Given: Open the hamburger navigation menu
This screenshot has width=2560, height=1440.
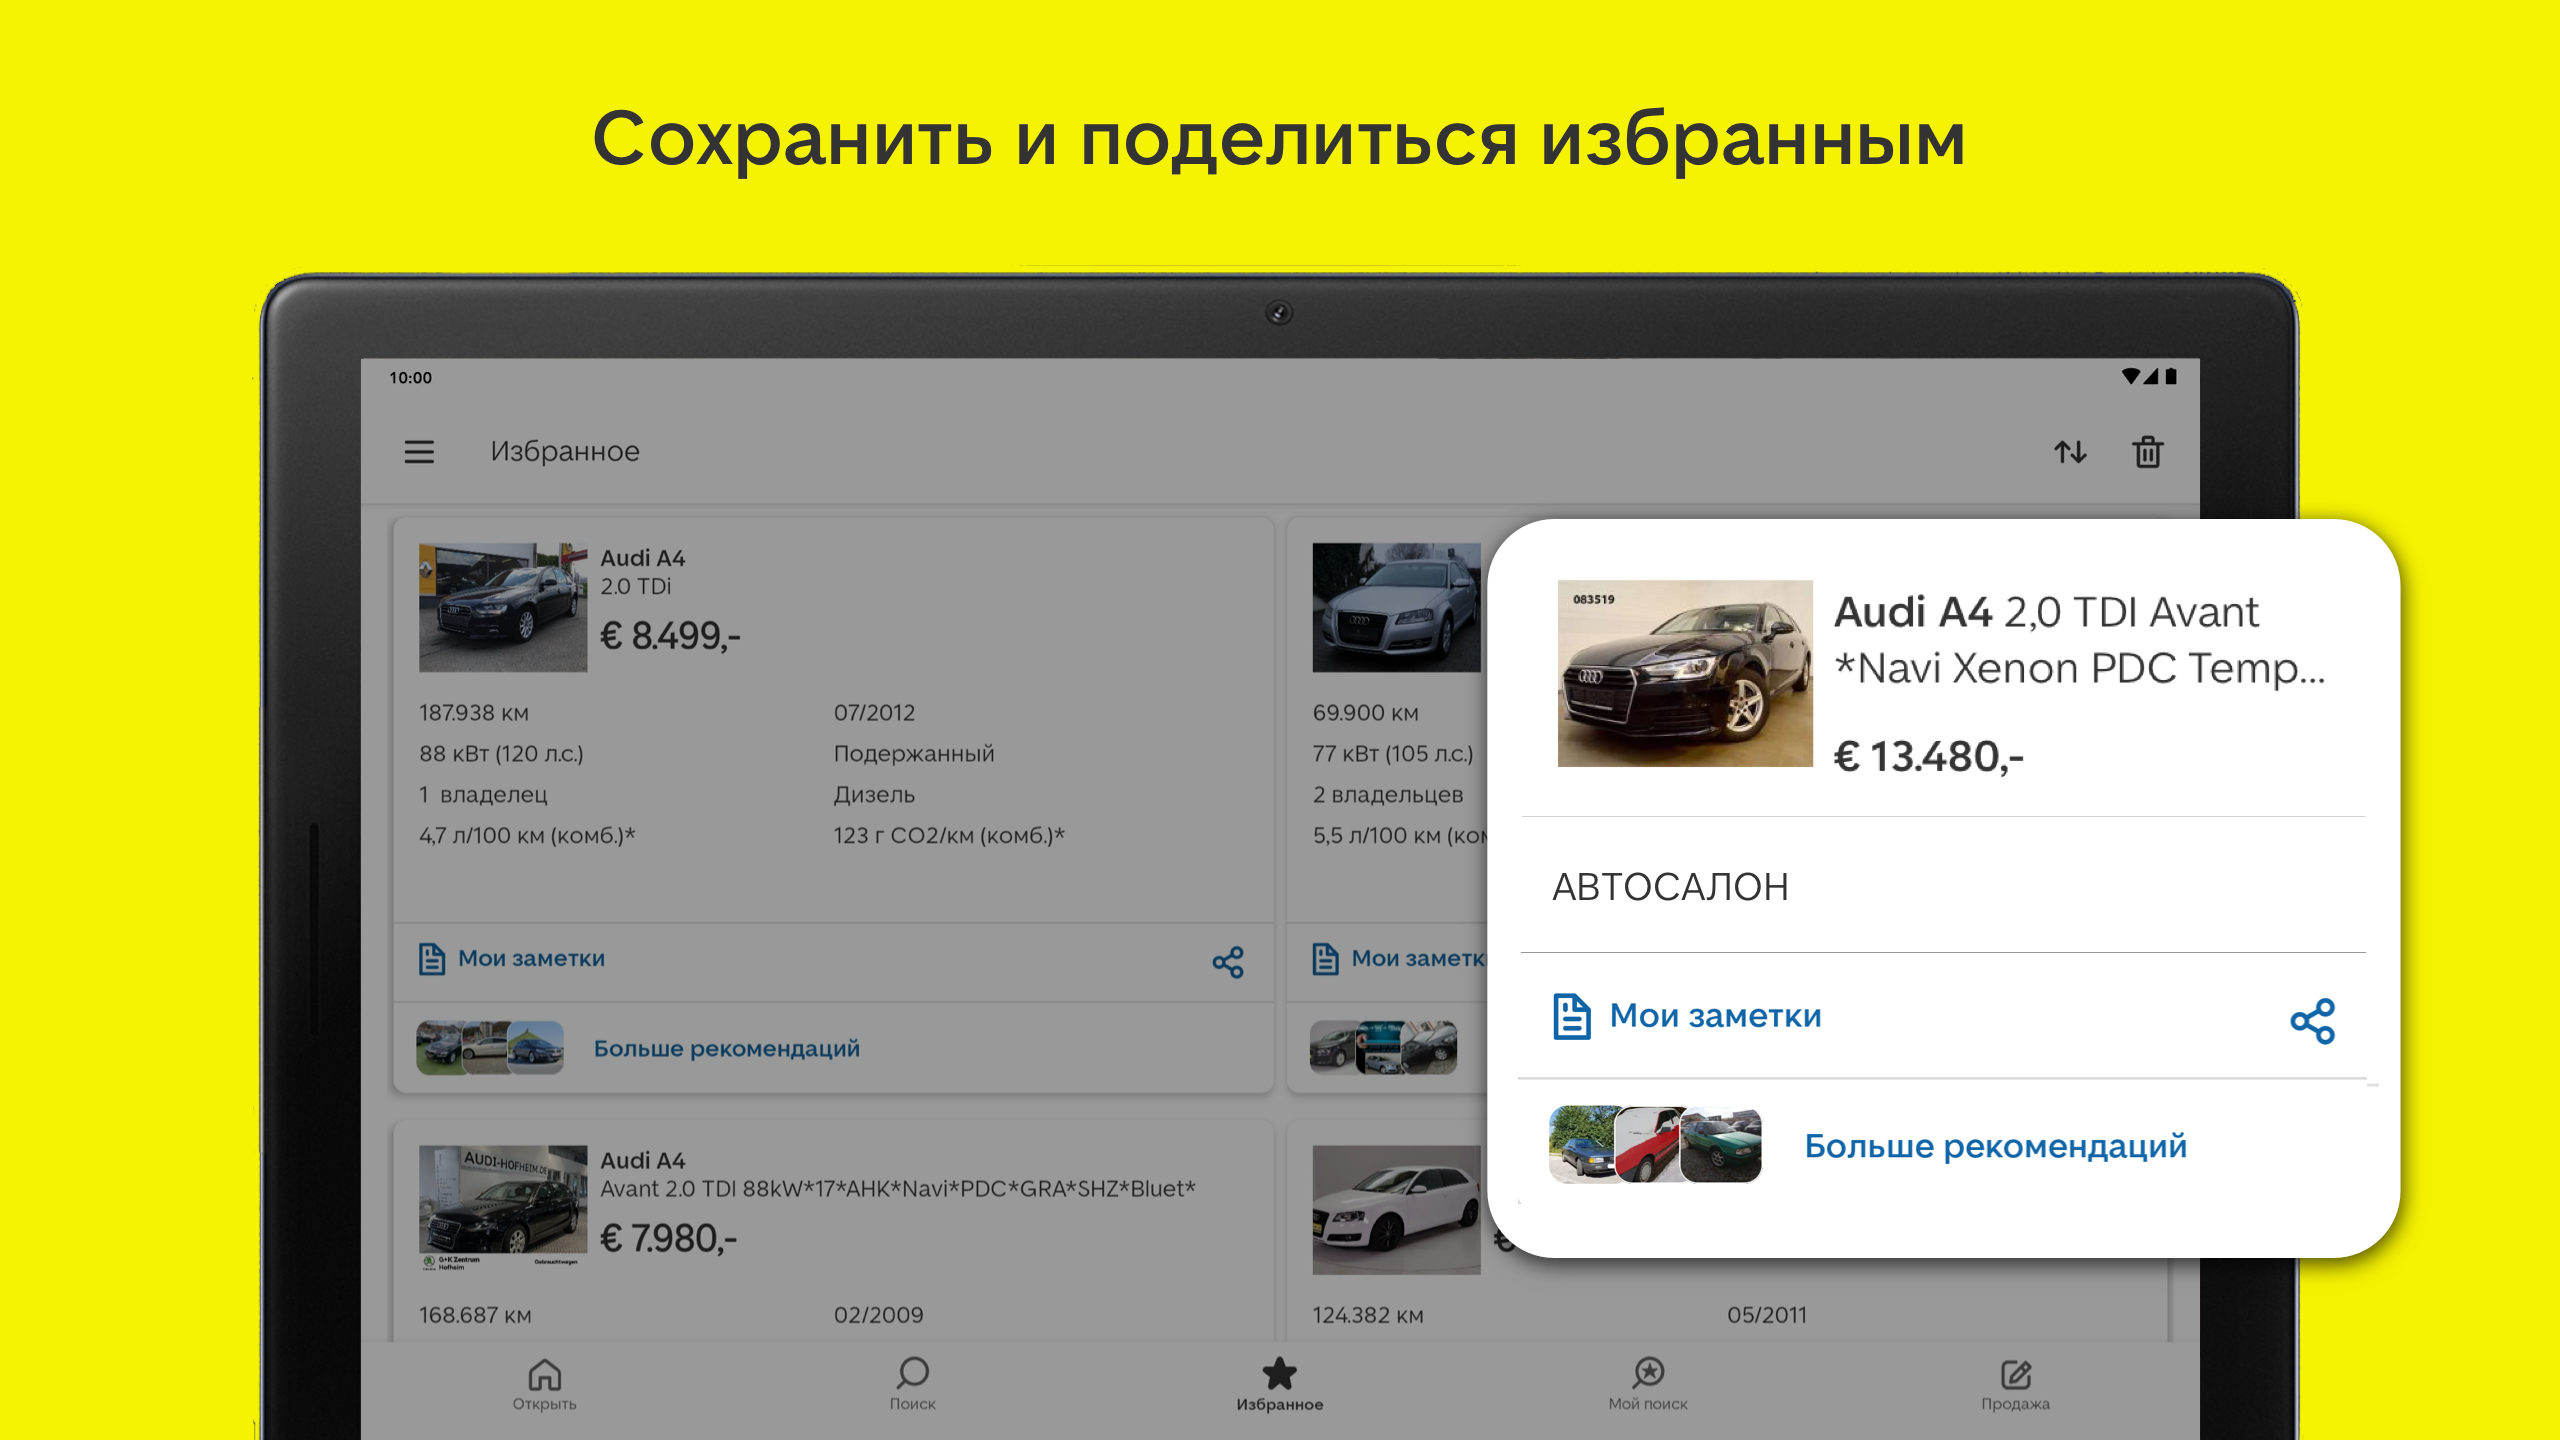Looking at the screenshot, I should click(x=419, y=452).
